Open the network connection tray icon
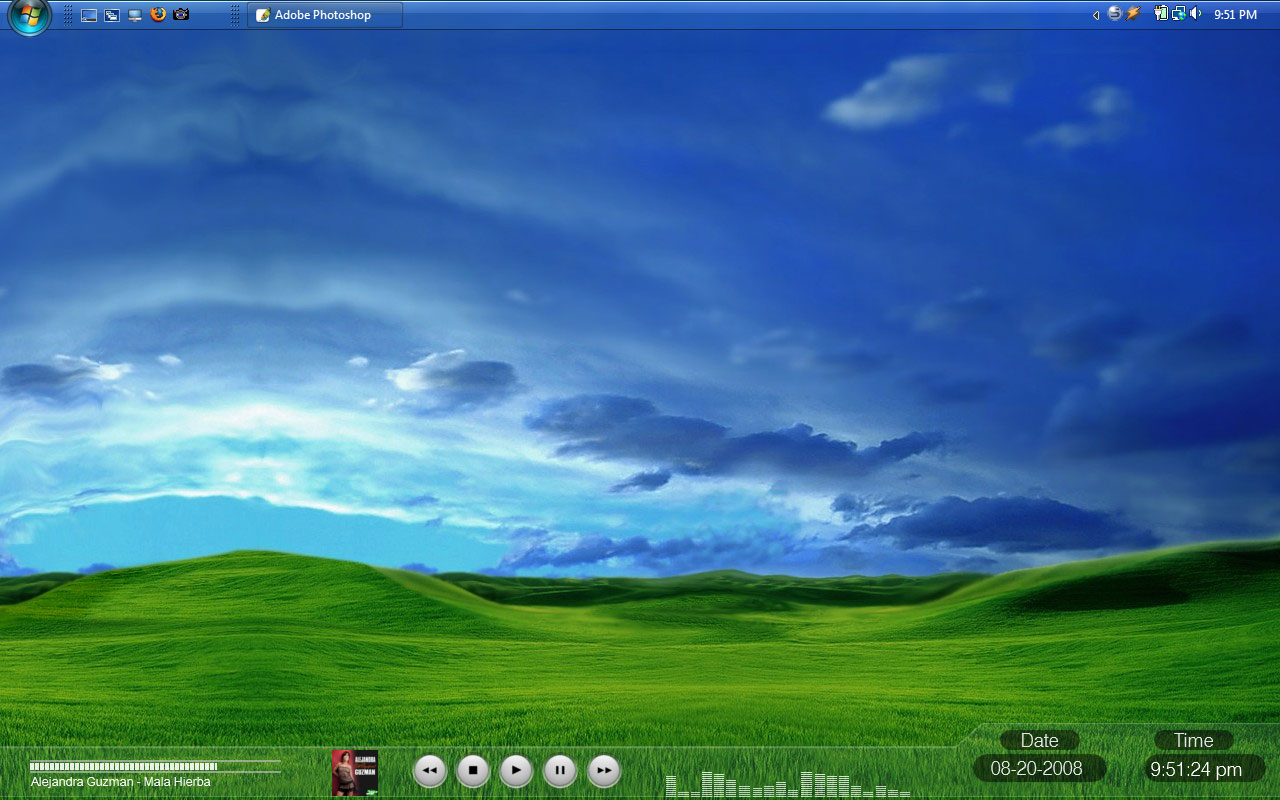The image size is (1280, 800). click(x=1178, y=14)
